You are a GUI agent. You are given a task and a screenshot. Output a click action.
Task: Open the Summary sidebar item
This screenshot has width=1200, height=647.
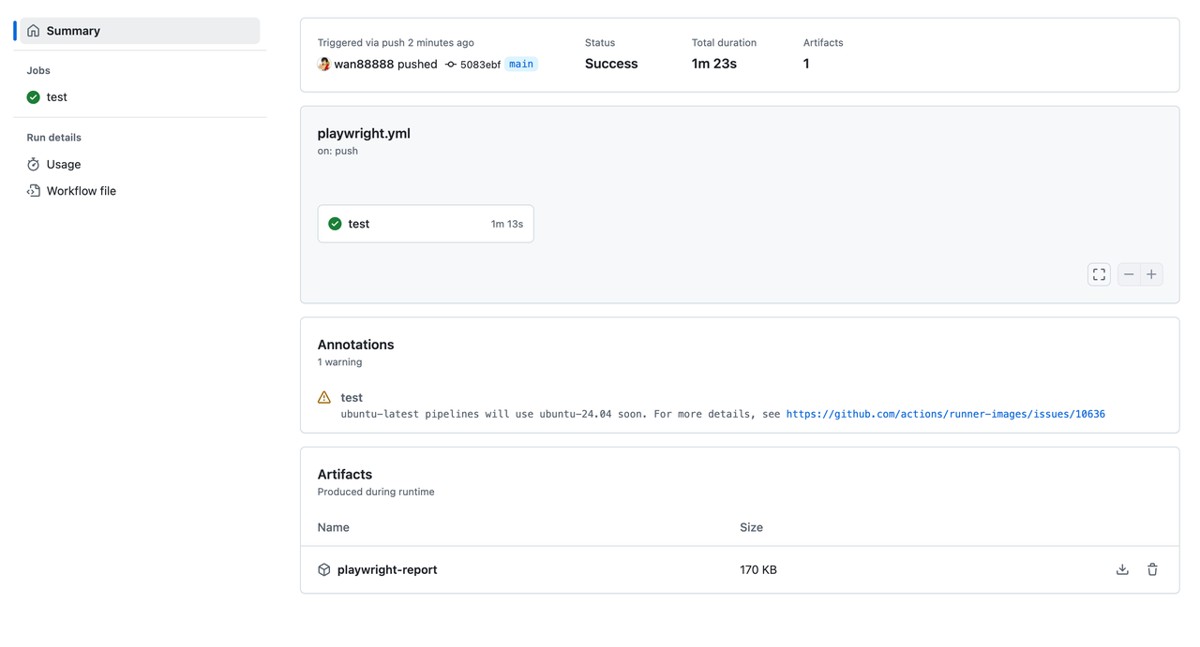(x=73, y=31)
